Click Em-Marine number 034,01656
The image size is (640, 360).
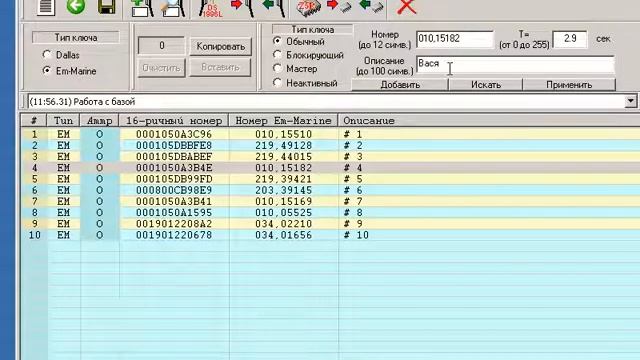pos(283,235)
